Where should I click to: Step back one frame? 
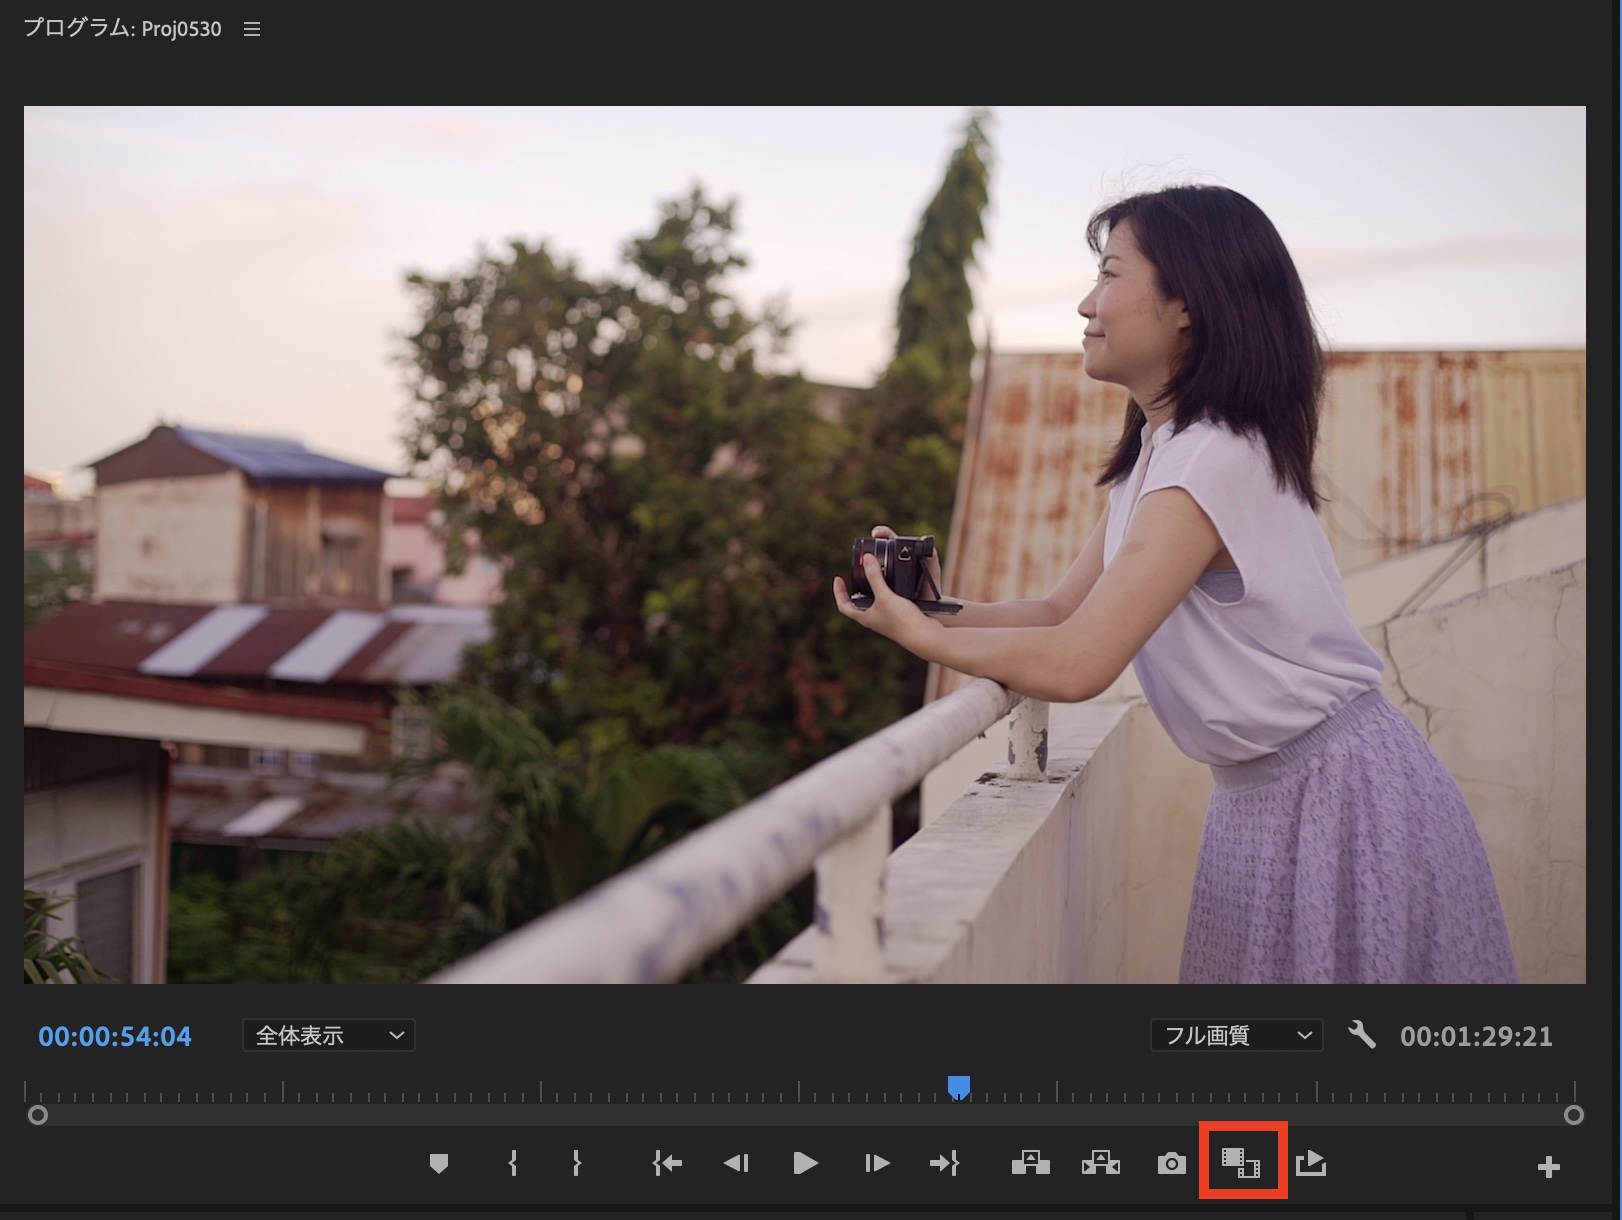pos(736,1163)
